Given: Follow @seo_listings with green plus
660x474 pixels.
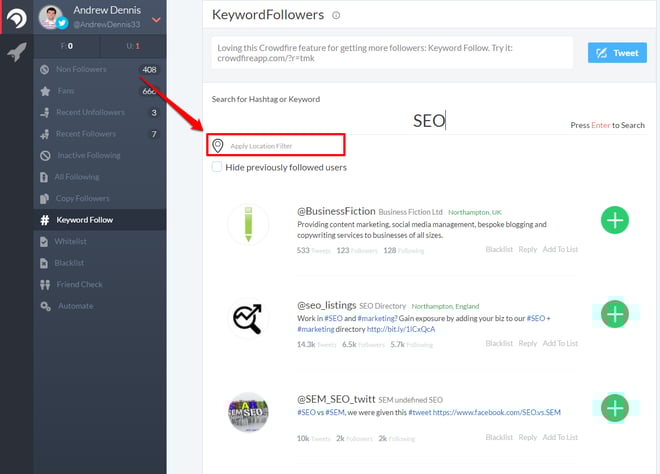Looking at the screenshot, I should point(615,314).
